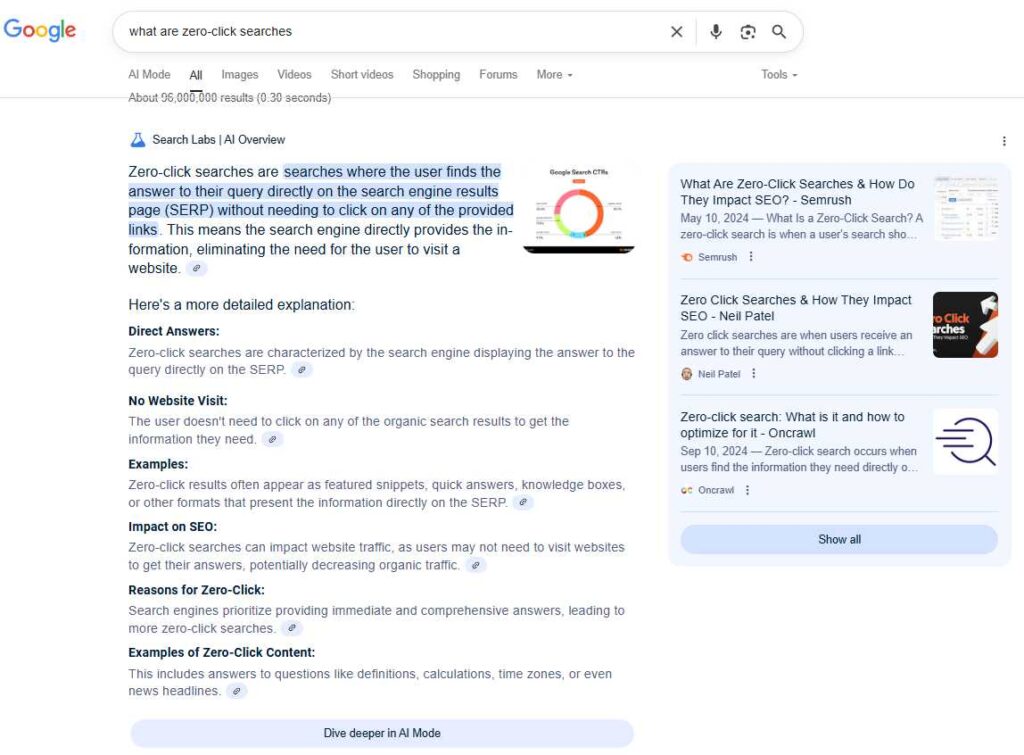The height and width of the screenshot is (755, 1024).
Task: Click source link icon under Direct Answers
Action: pyautogui.click(x=301, y=370)
